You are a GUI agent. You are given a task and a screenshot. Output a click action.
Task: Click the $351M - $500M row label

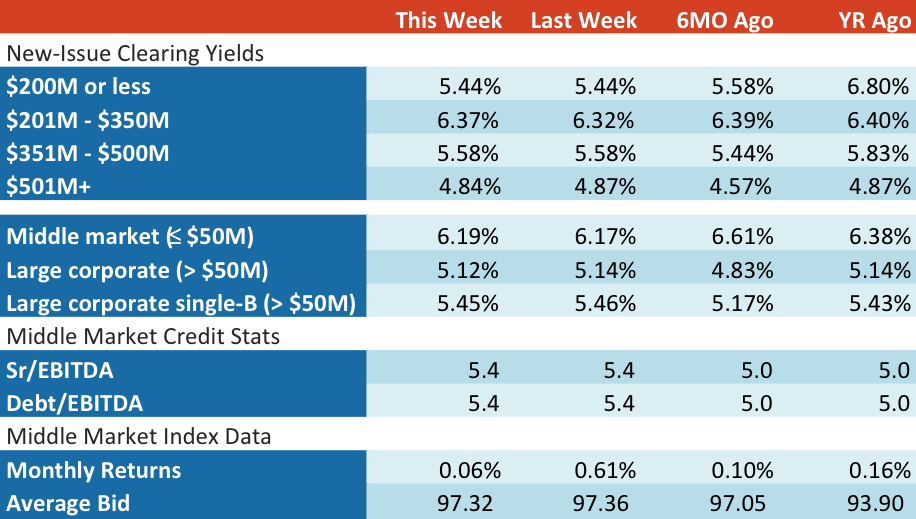[88, 154]
